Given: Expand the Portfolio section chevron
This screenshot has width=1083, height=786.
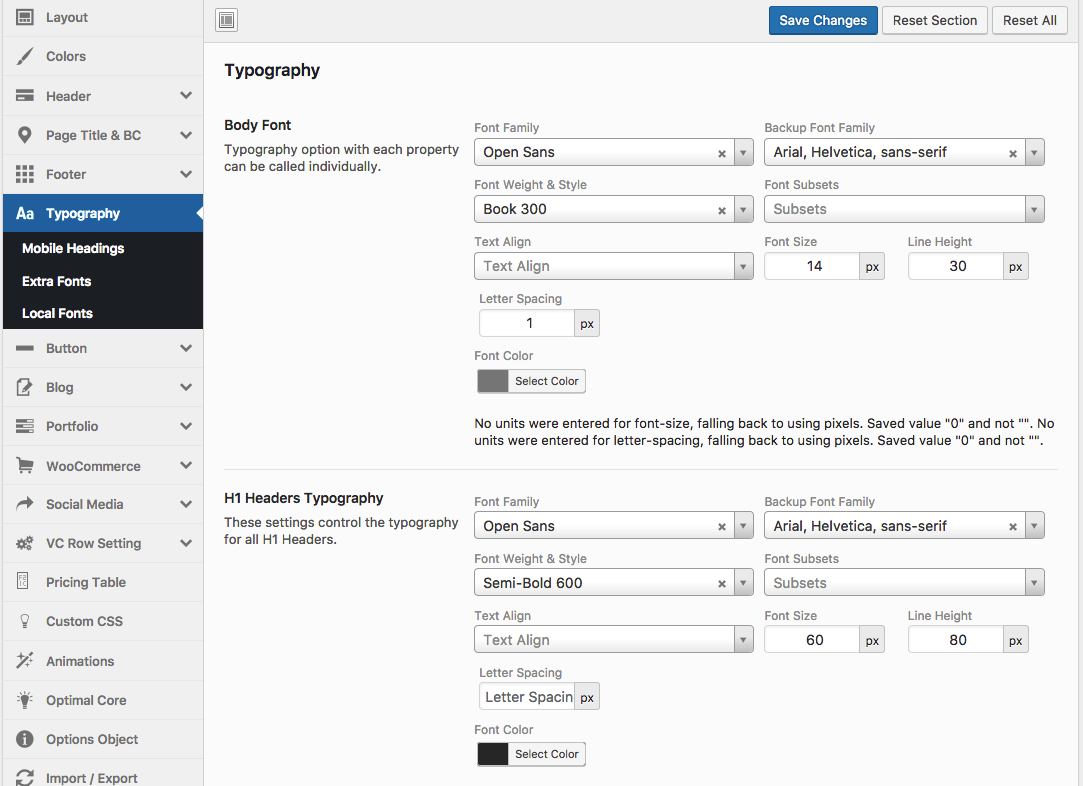Looking at the screenshot, I should point(186,426).
